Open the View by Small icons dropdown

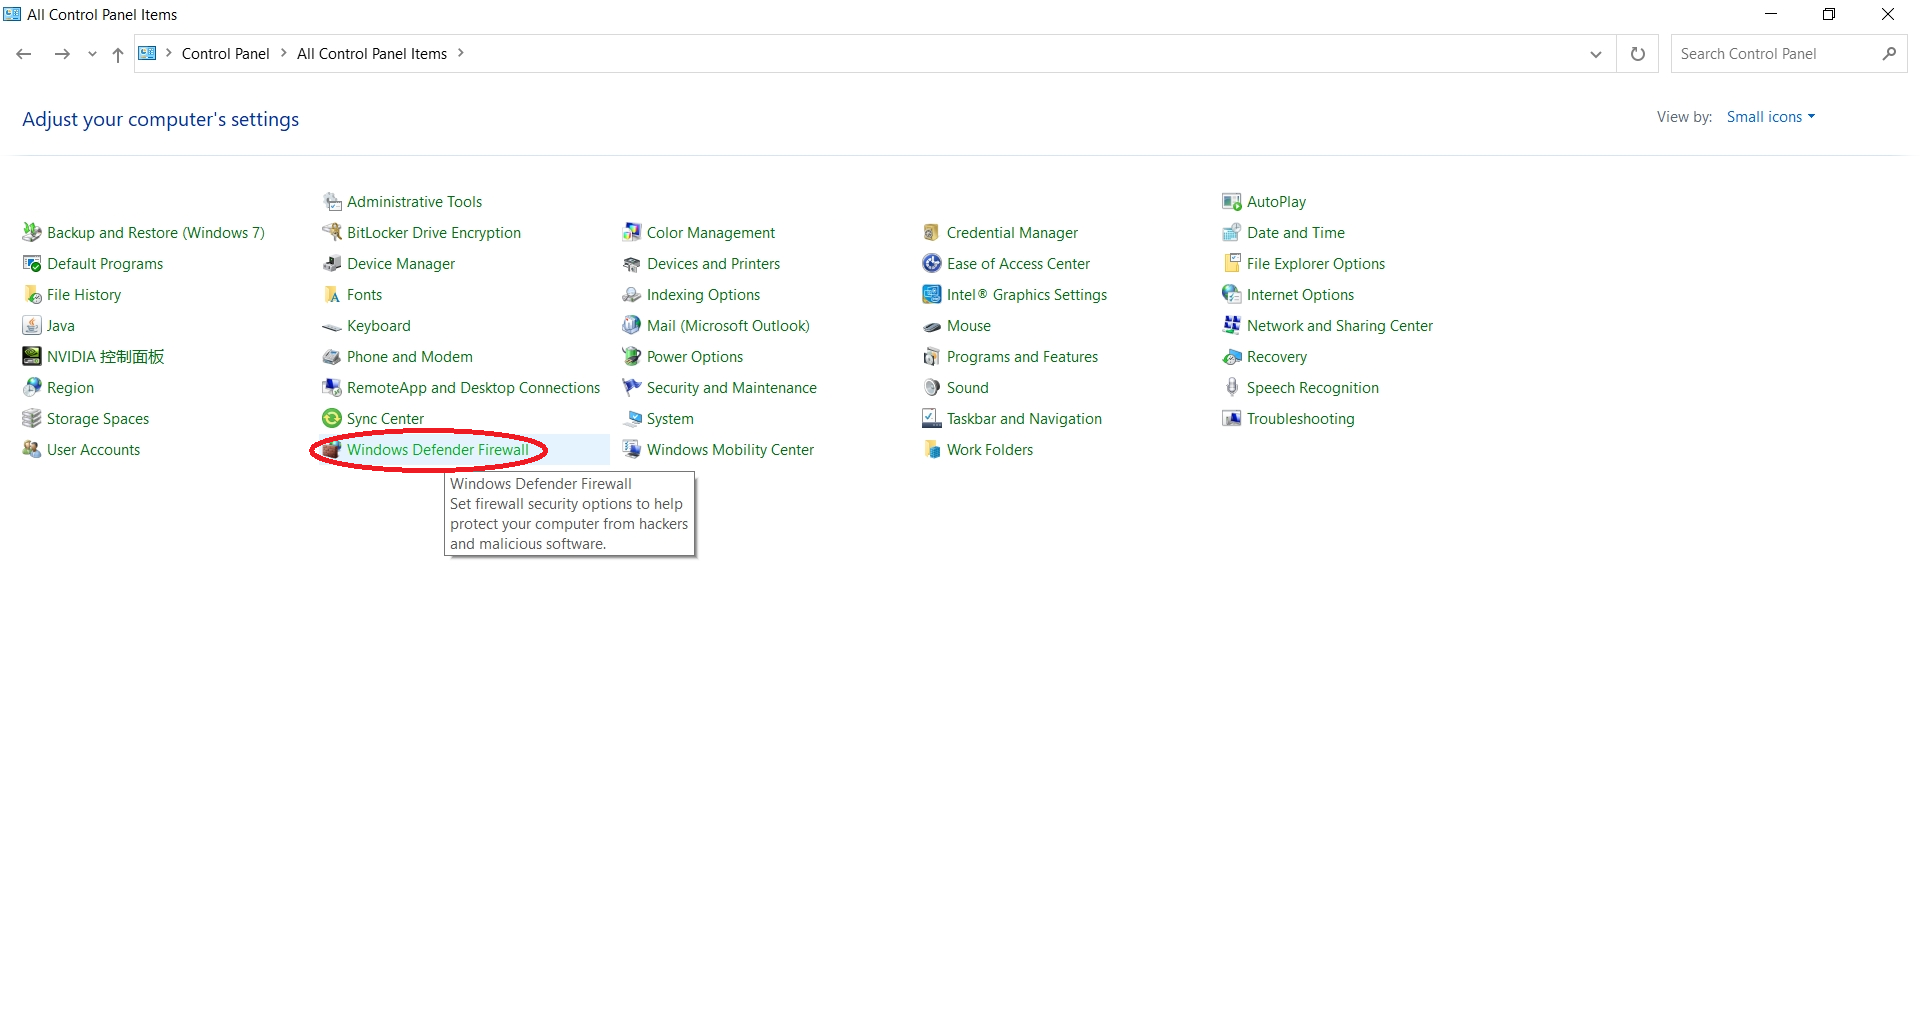point(1771,117)
